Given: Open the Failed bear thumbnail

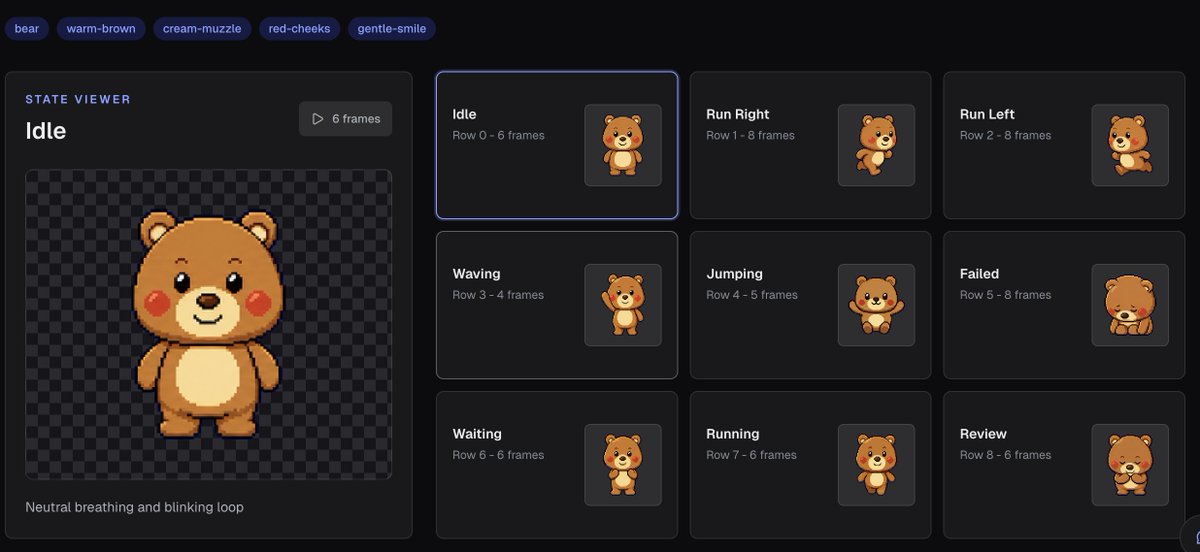Looking at the screenshot, I should pos(1130,305).
